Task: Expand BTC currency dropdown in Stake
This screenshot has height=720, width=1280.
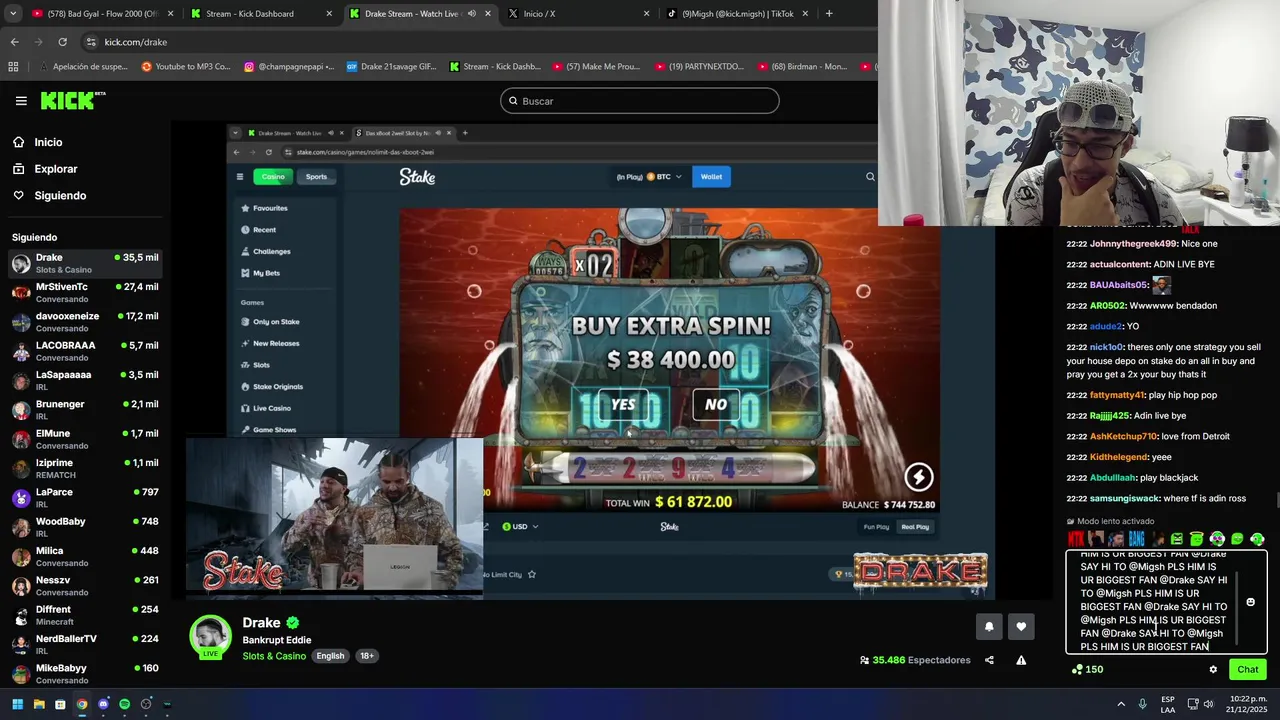Action: [664, 177]
